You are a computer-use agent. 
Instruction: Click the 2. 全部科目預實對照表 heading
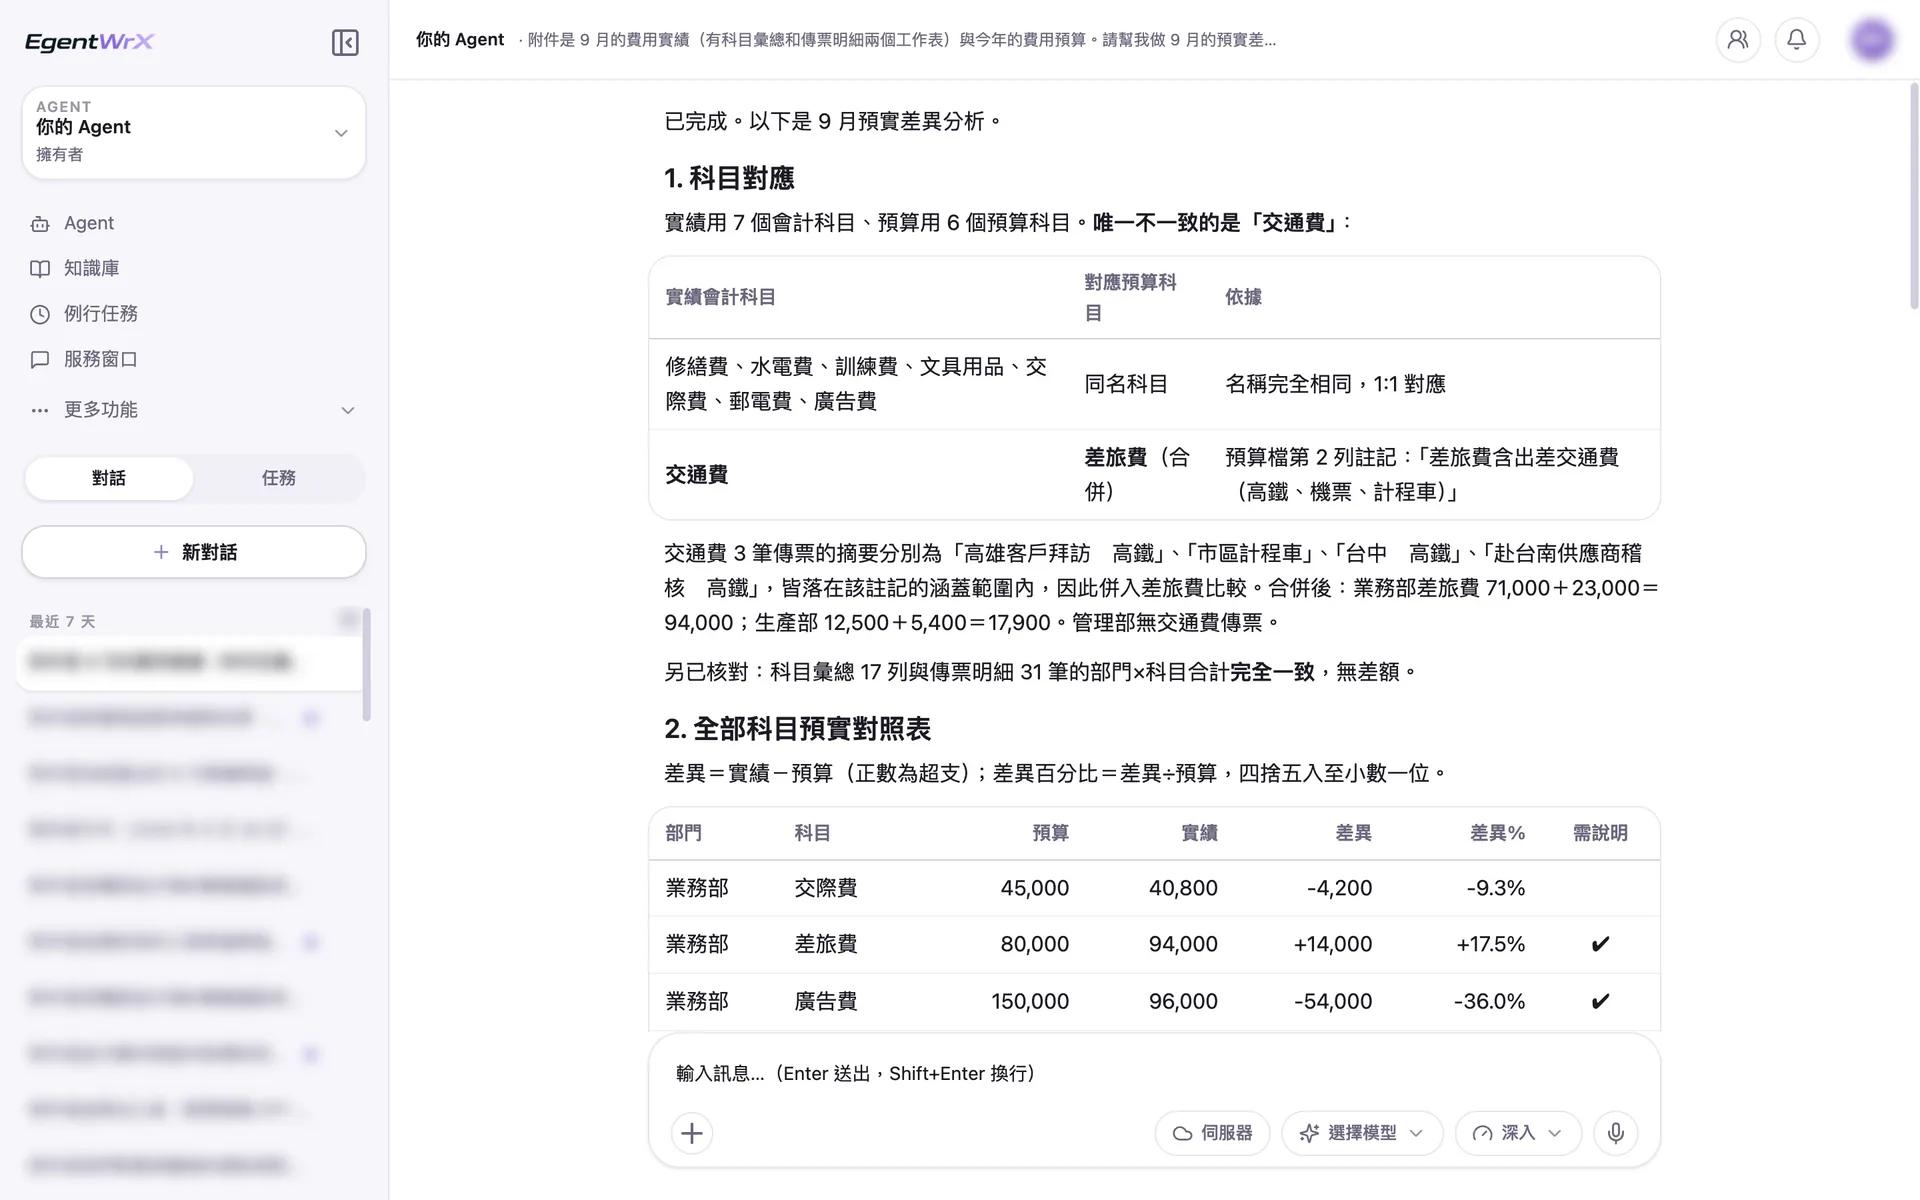point(797,729)
